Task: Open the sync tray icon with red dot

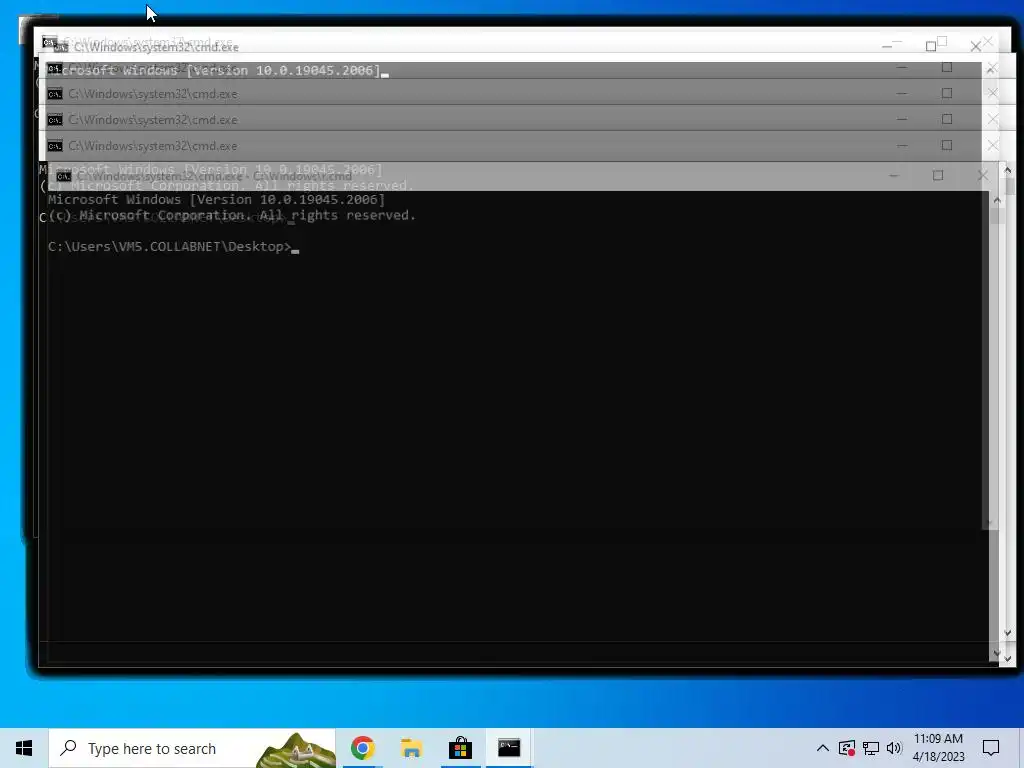Action: pyautogui.click(x=847, y=748)
